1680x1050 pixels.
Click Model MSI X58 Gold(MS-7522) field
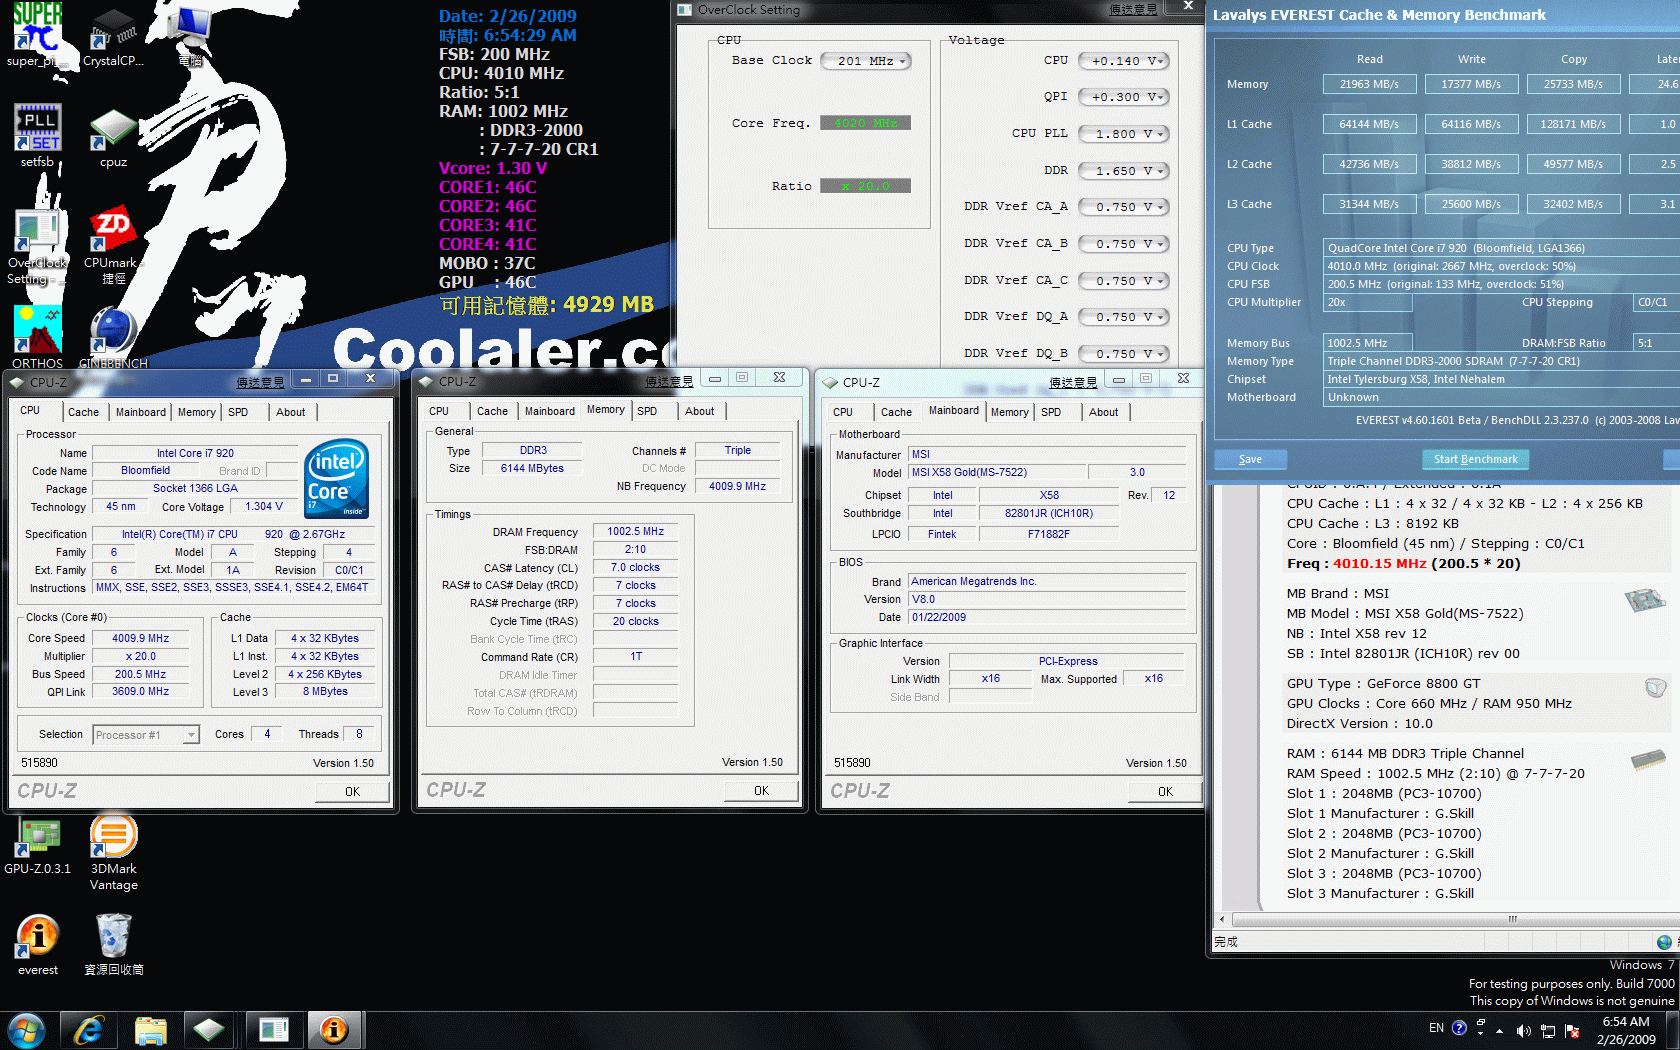(996, 472)
